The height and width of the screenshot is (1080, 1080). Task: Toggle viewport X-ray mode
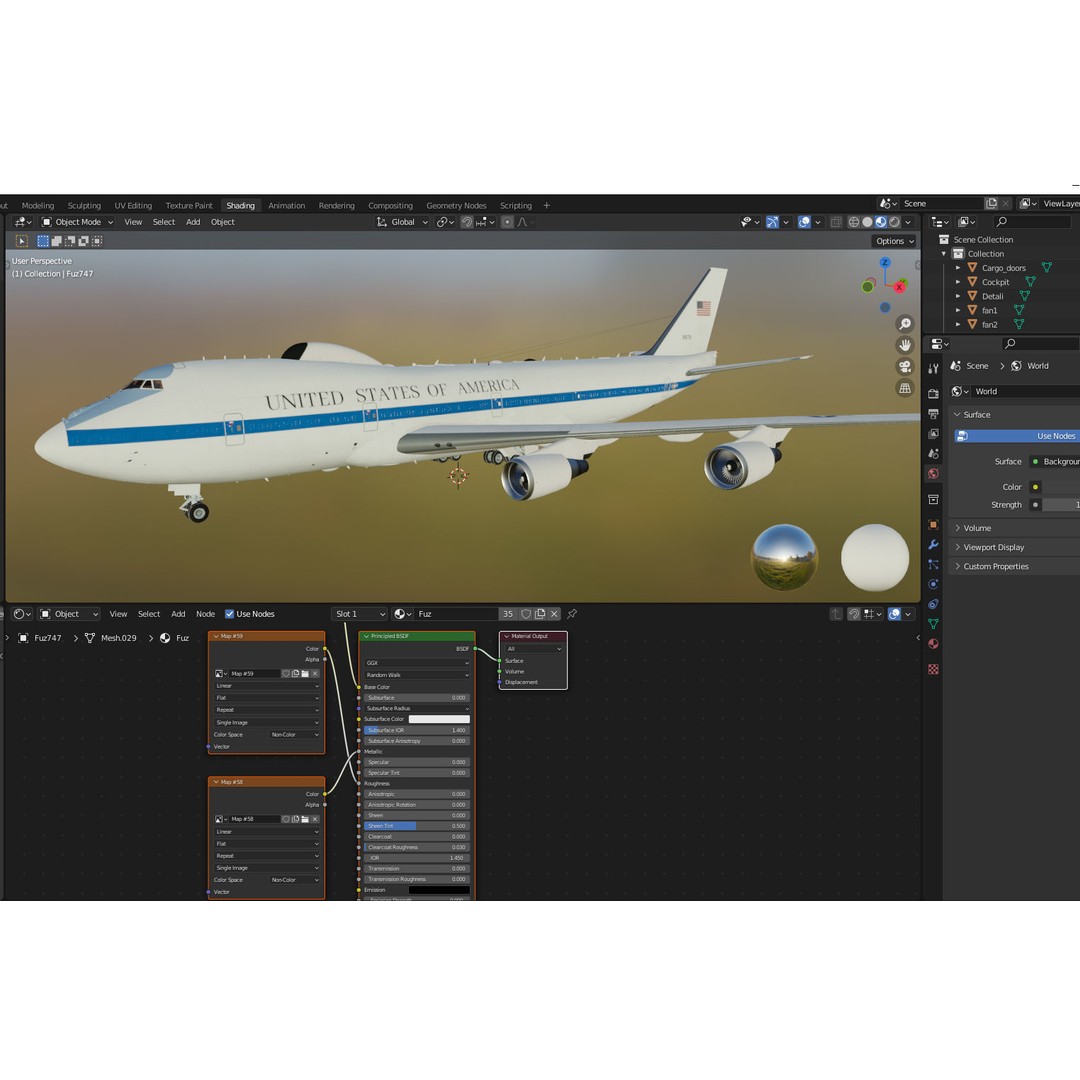835,222
